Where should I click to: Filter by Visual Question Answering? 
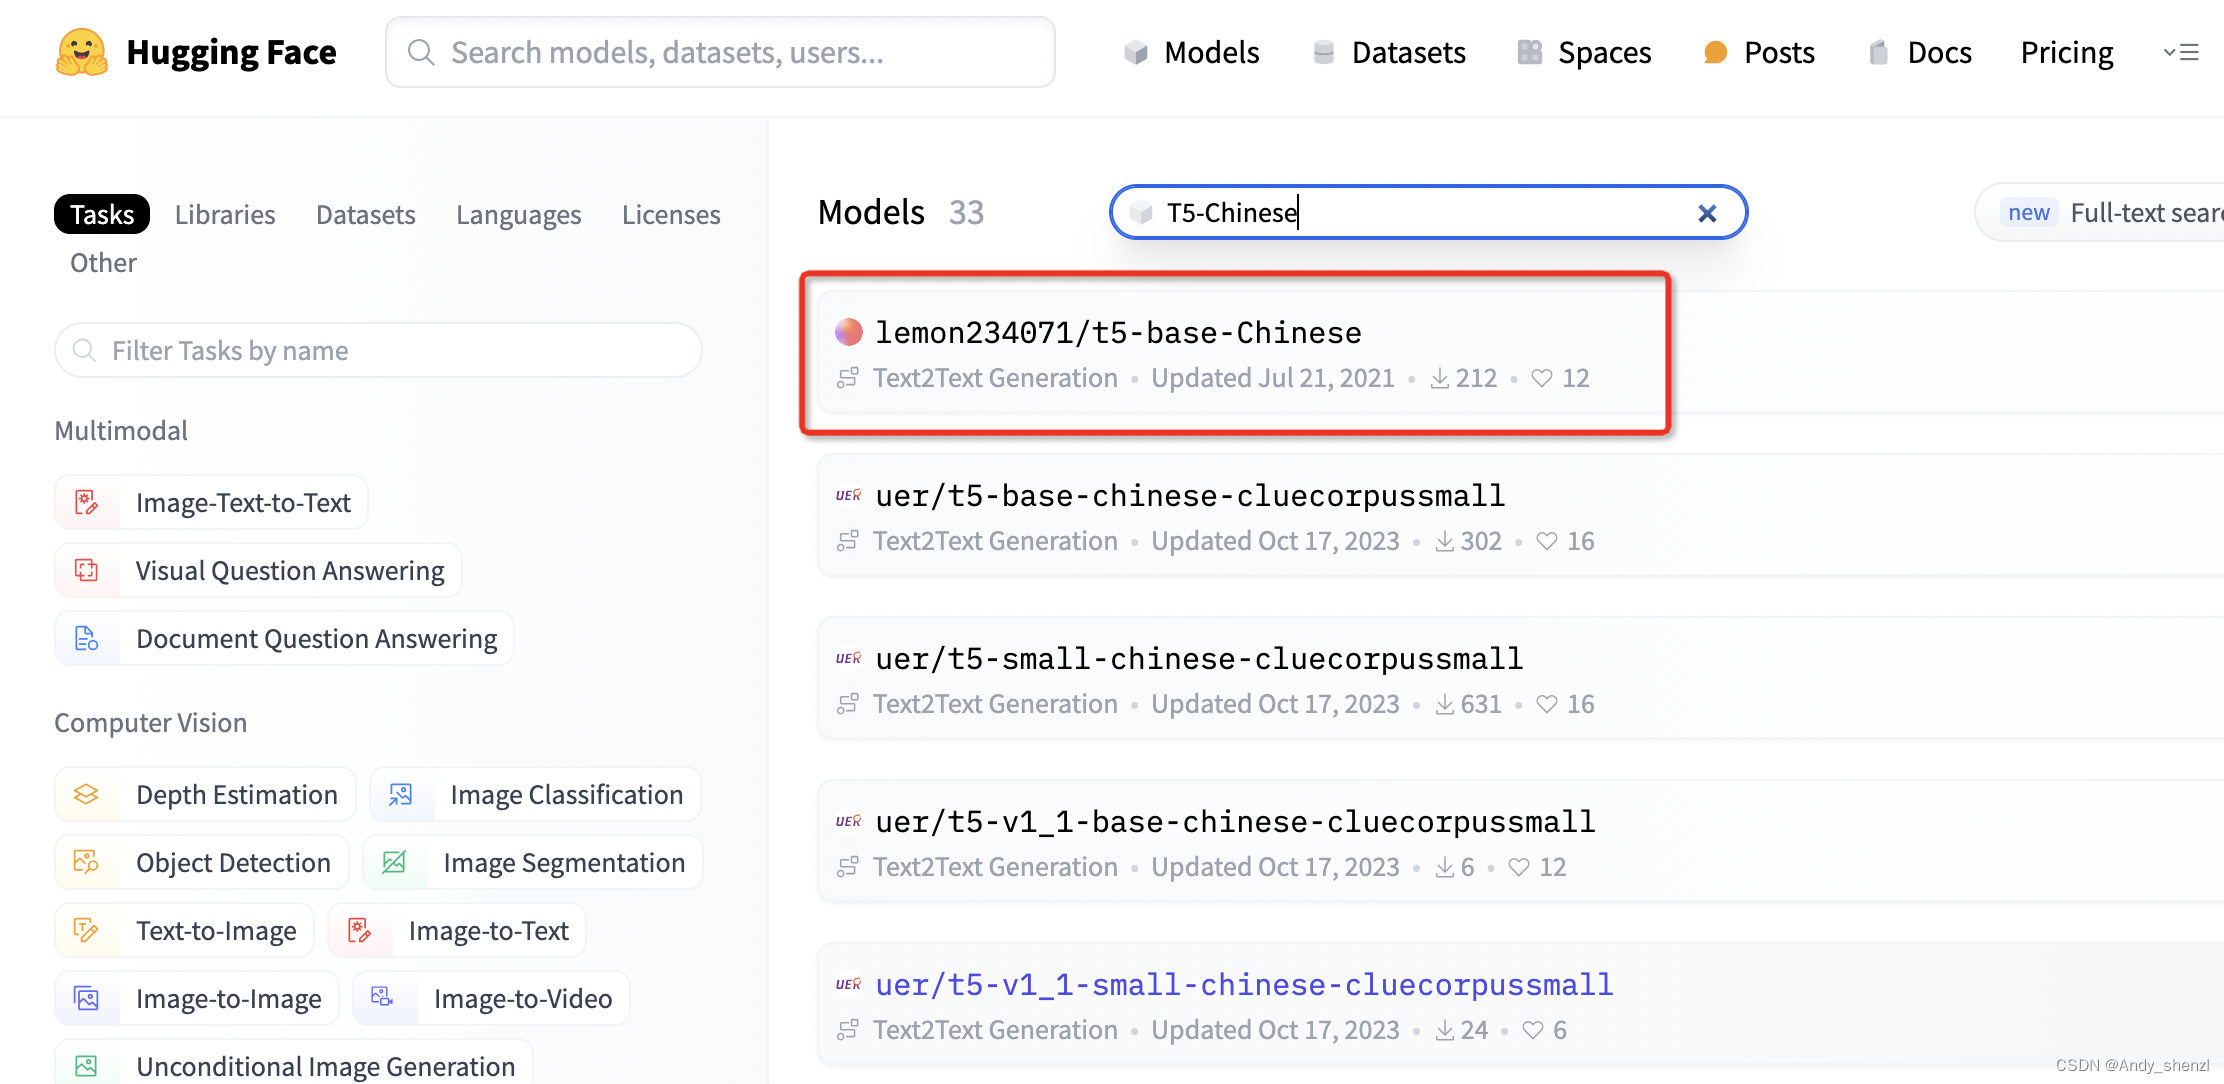point(258,570)
